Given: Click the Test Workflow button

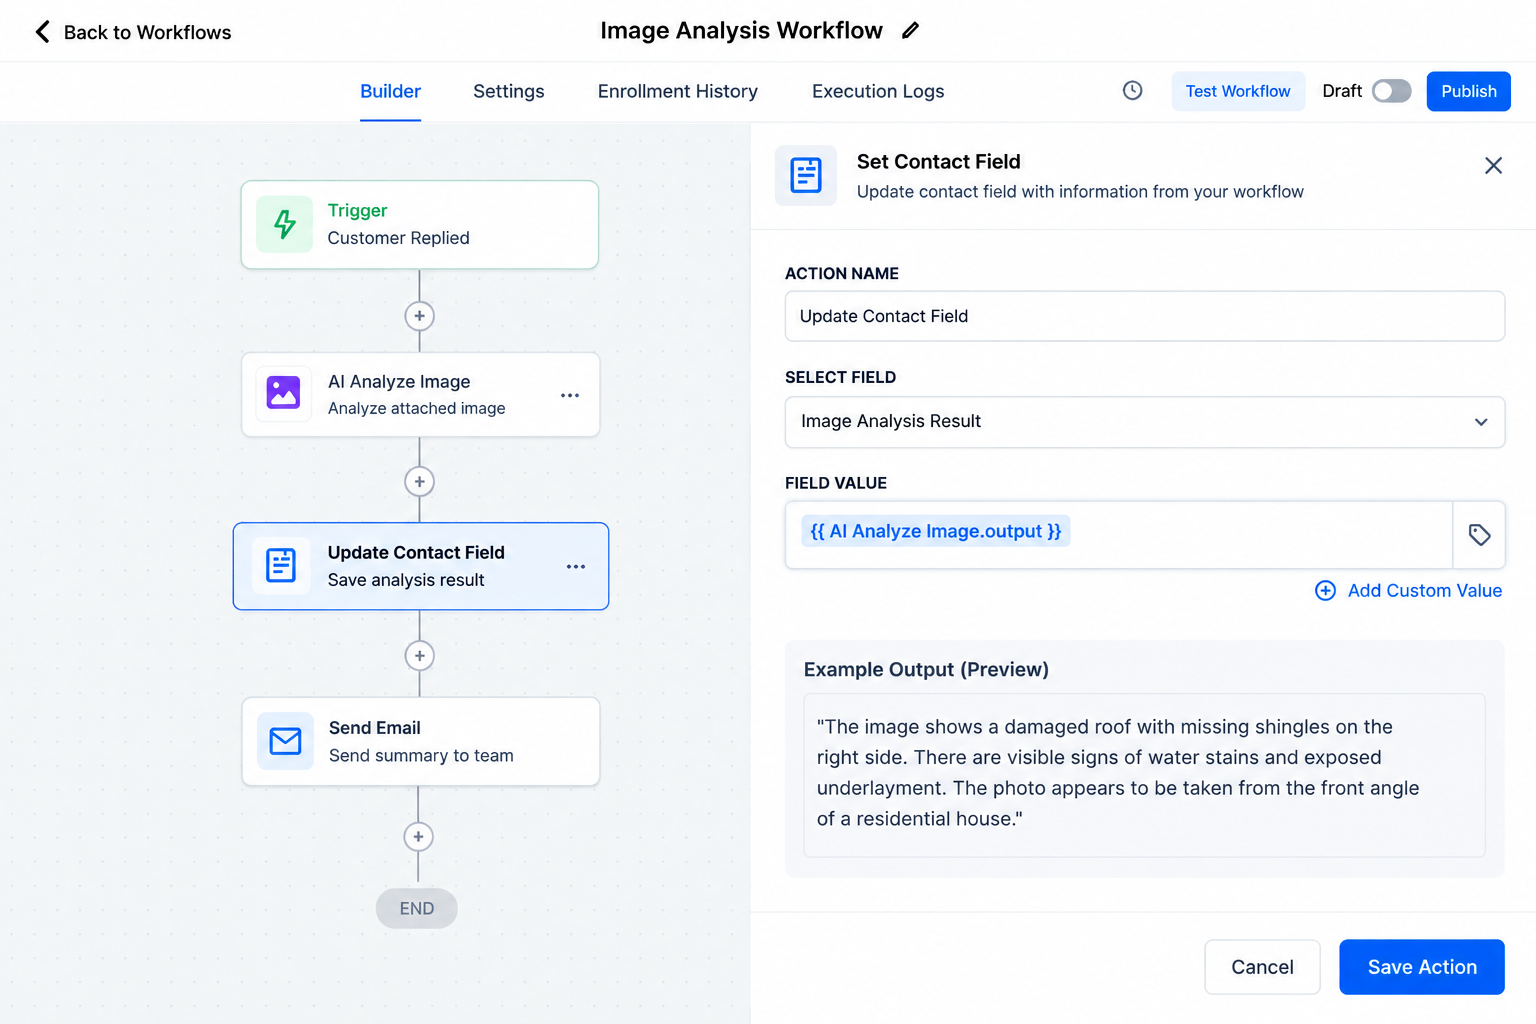Looking at the screenshot, I should 1238,91.
